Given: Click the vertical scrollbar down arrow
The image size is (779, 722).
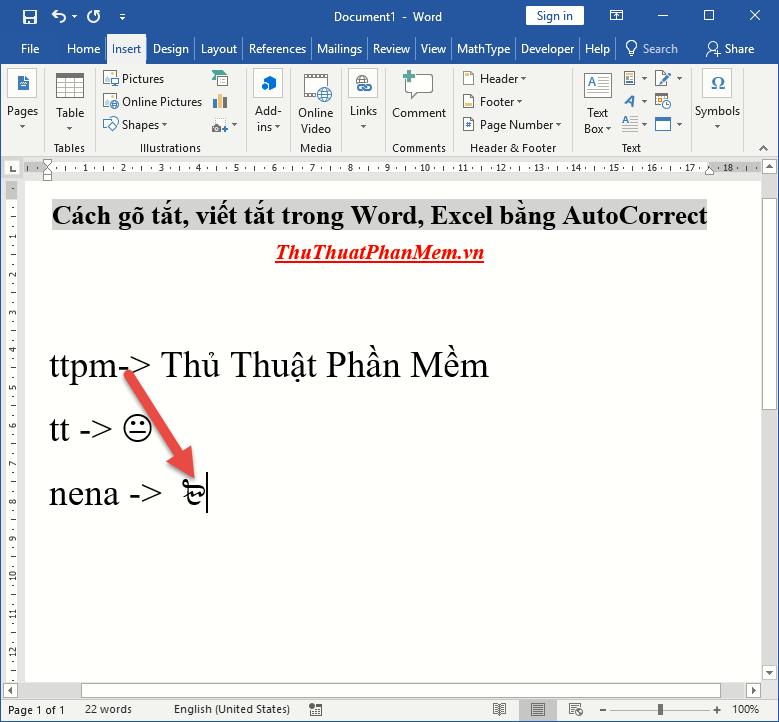Looking at the screenshot, I should coord(769,673).
